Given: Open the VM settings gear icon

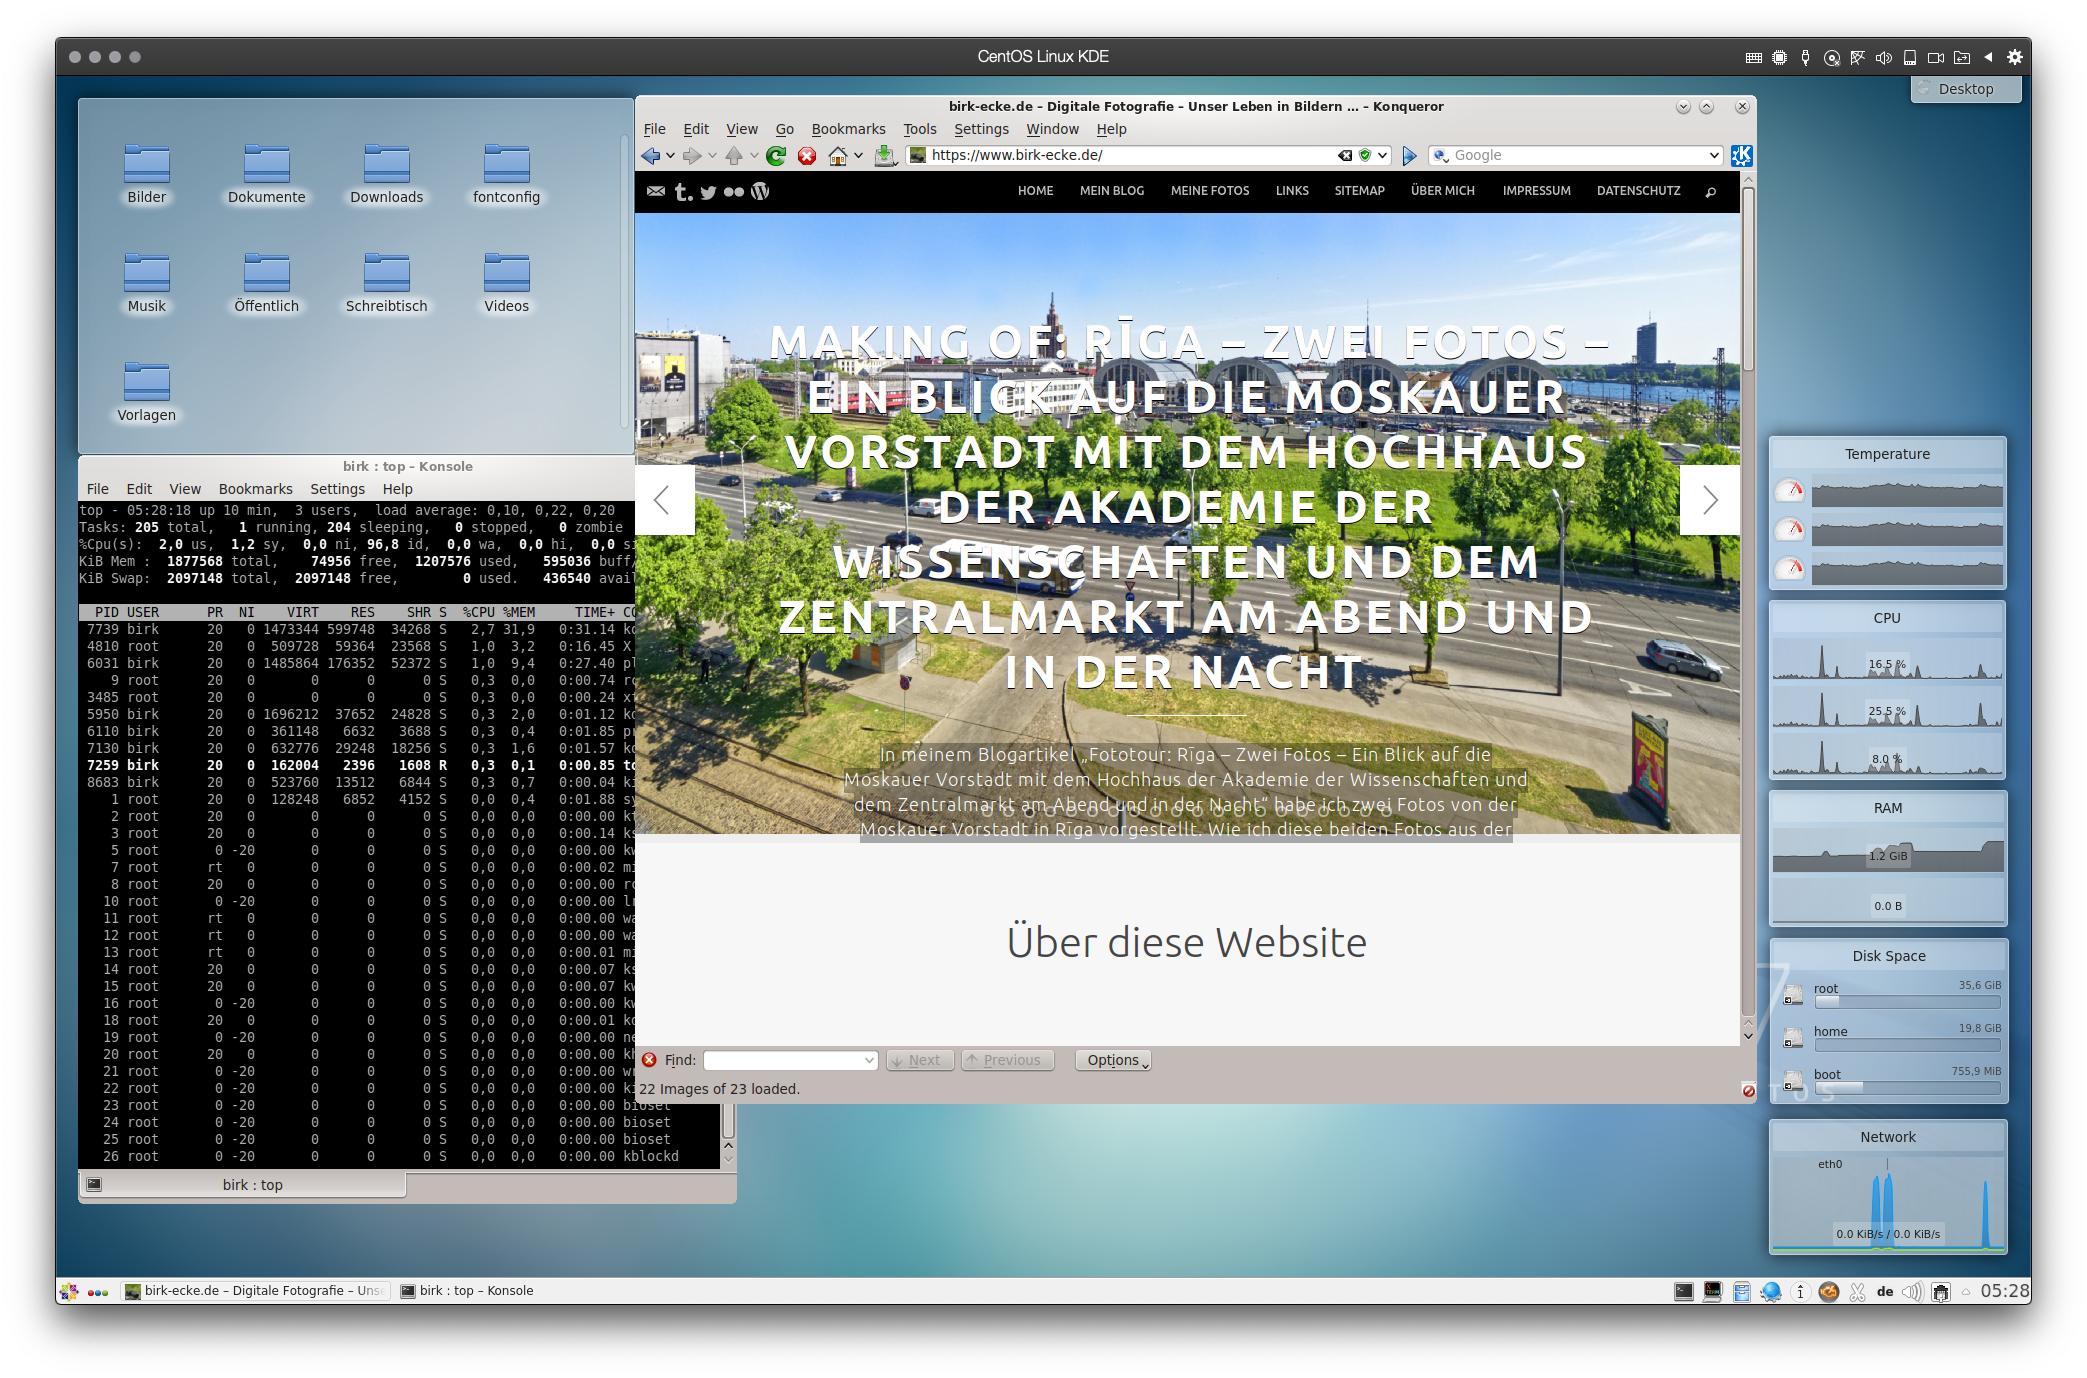Looking at the screenshot, I should click(x=2014, y=57).
